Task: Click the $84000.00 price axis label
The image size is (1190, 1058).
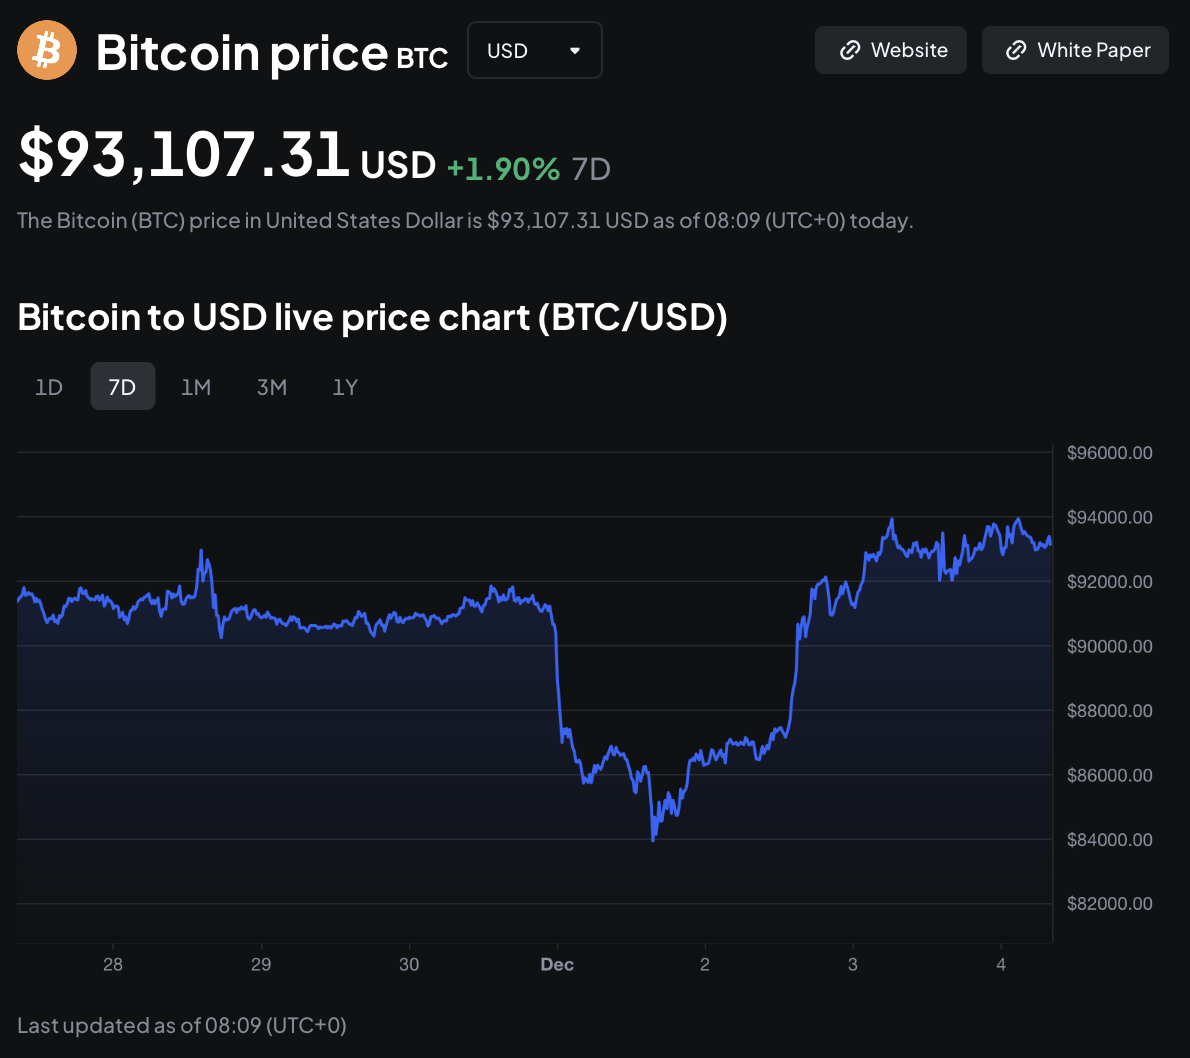Action: [1109, 840]
